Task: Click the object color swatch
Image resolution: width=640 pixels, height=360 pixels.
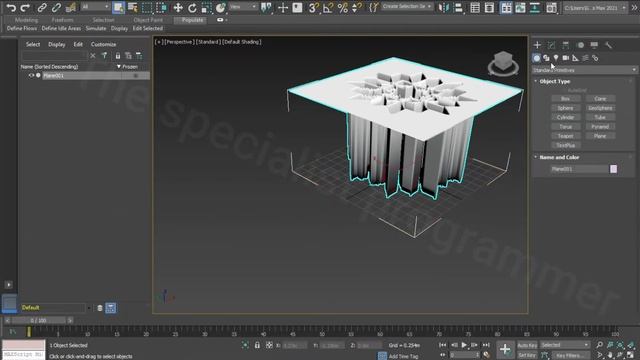Action: point(613,169)
